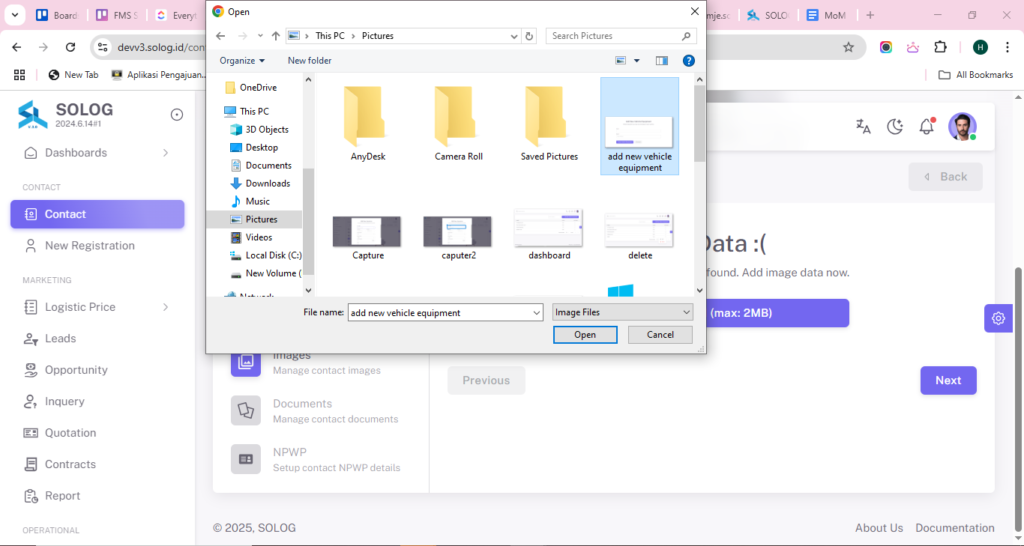Click the Open button
Viewport: 1024px width, 546px height.
[x=585, y=334]
